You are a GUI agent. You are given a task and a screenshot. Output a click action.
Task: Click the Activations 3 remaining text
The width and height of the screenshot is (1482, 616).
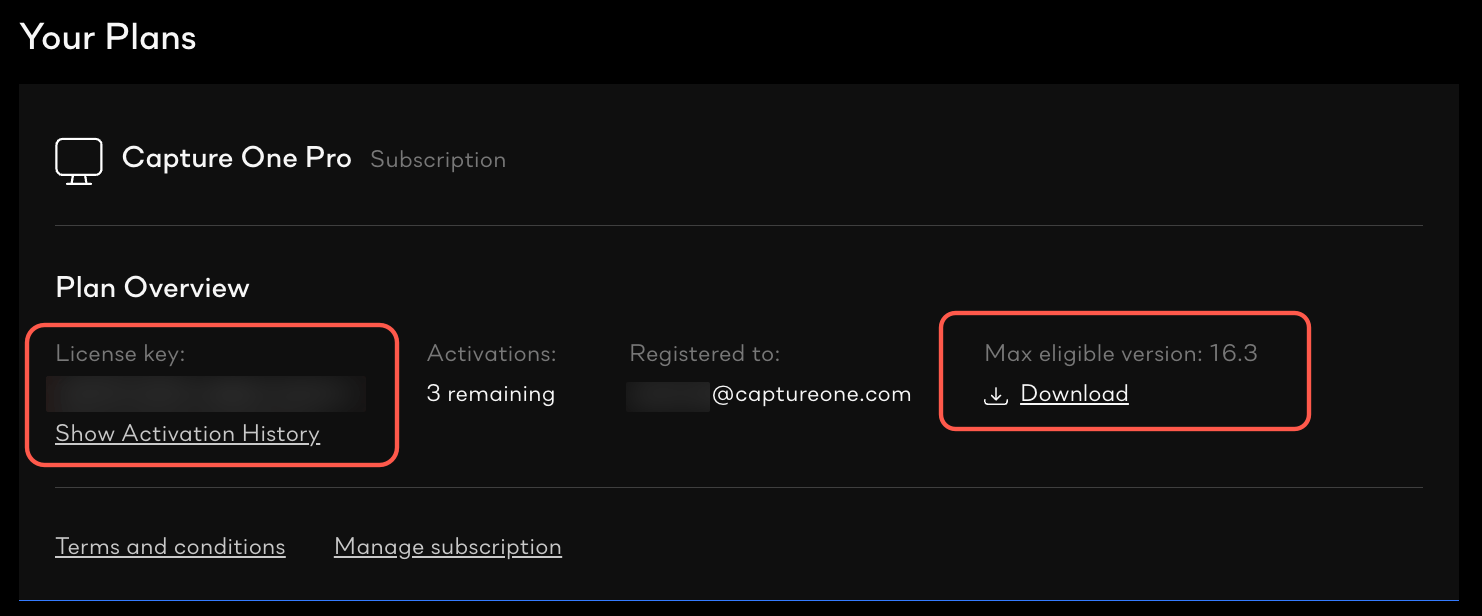tap(490, 393)
